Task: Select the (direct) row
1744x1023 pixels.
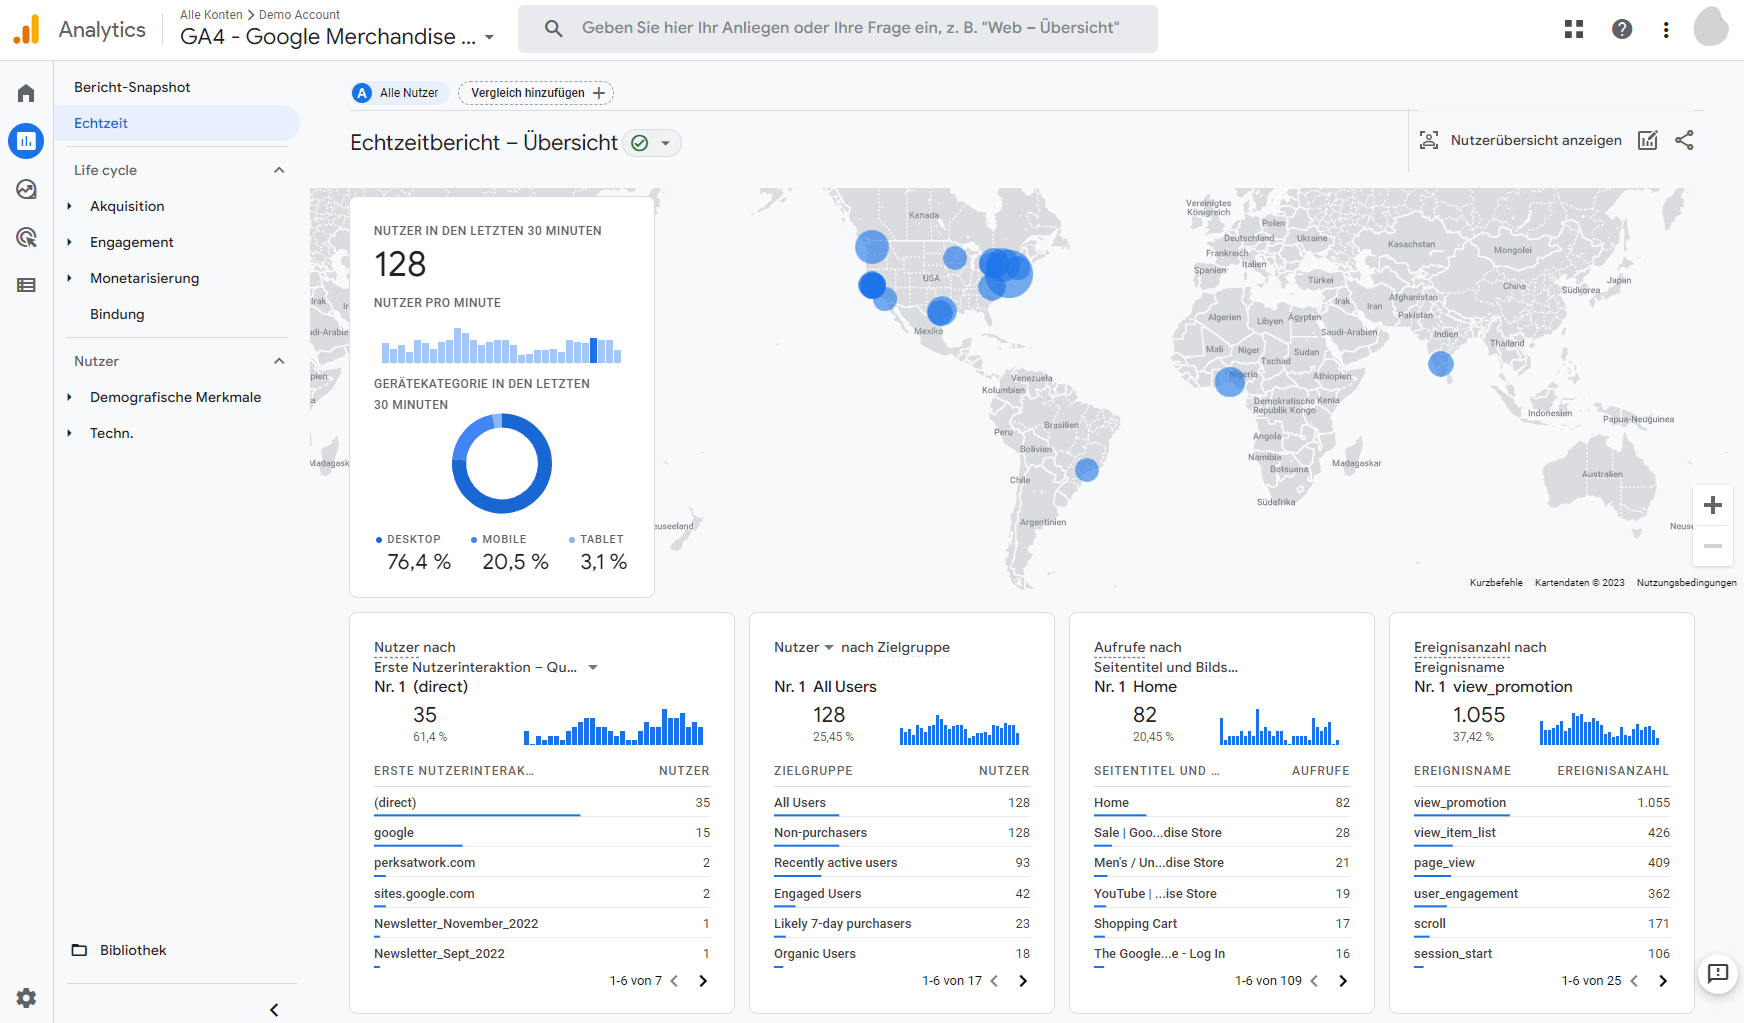Action: coord(542,803)
